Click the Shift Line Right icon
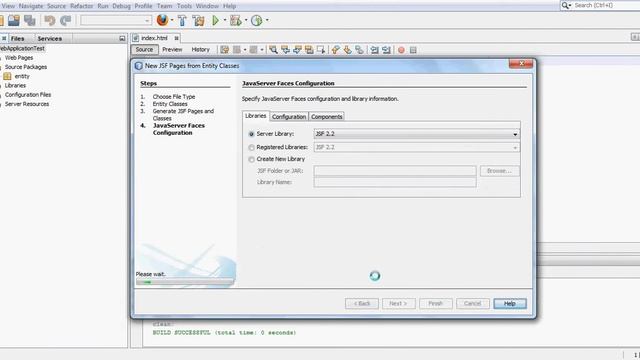The height and width of the screenshot is (360, 640). coord(386,50)
